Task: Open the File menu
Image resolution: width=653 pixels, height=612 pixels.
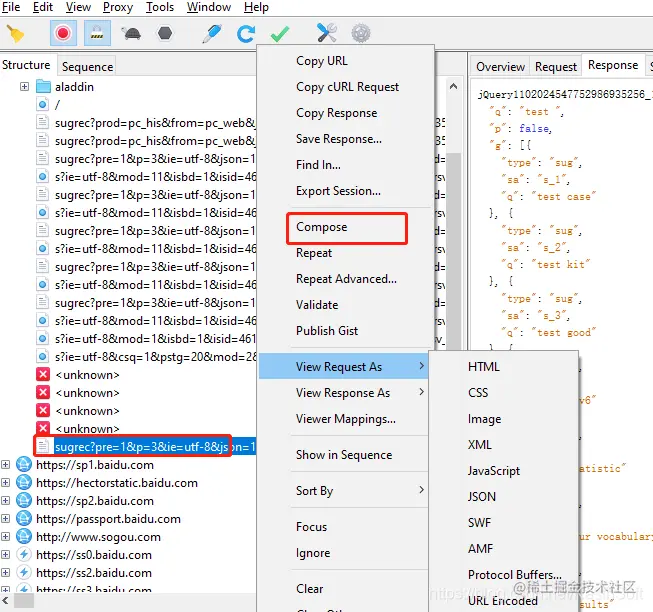Action: coord(11,7)
